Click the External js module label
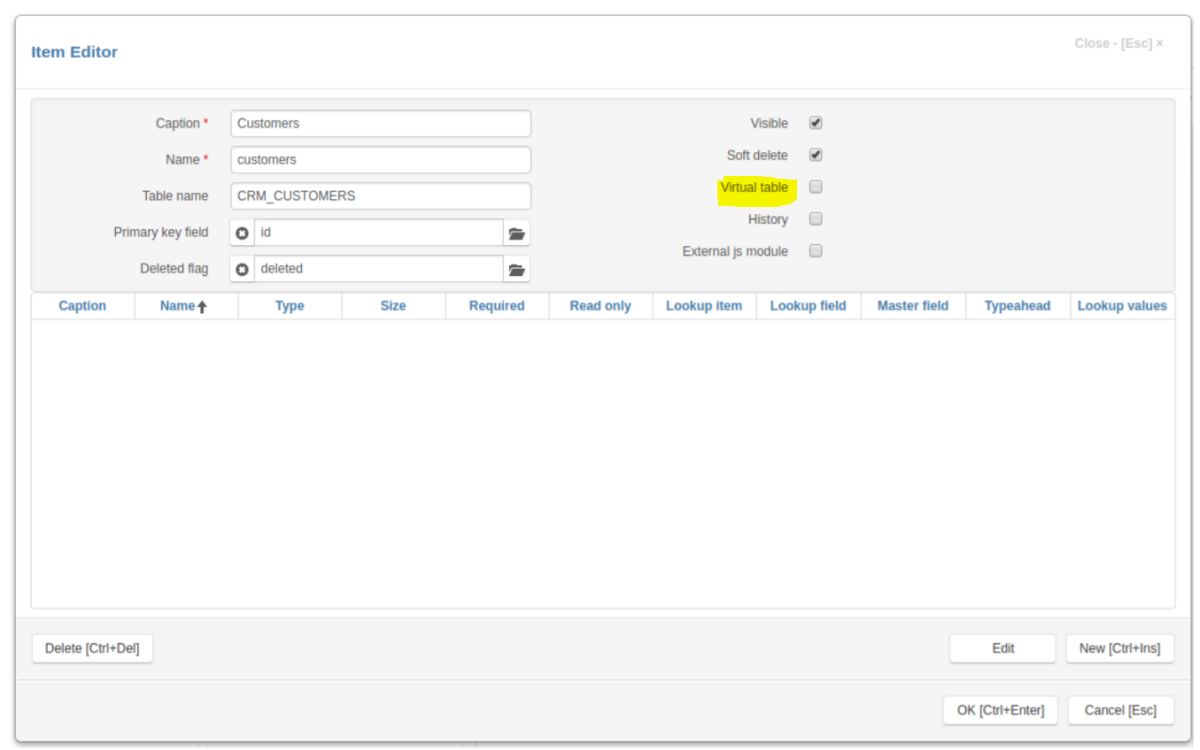 pos(735,251)
